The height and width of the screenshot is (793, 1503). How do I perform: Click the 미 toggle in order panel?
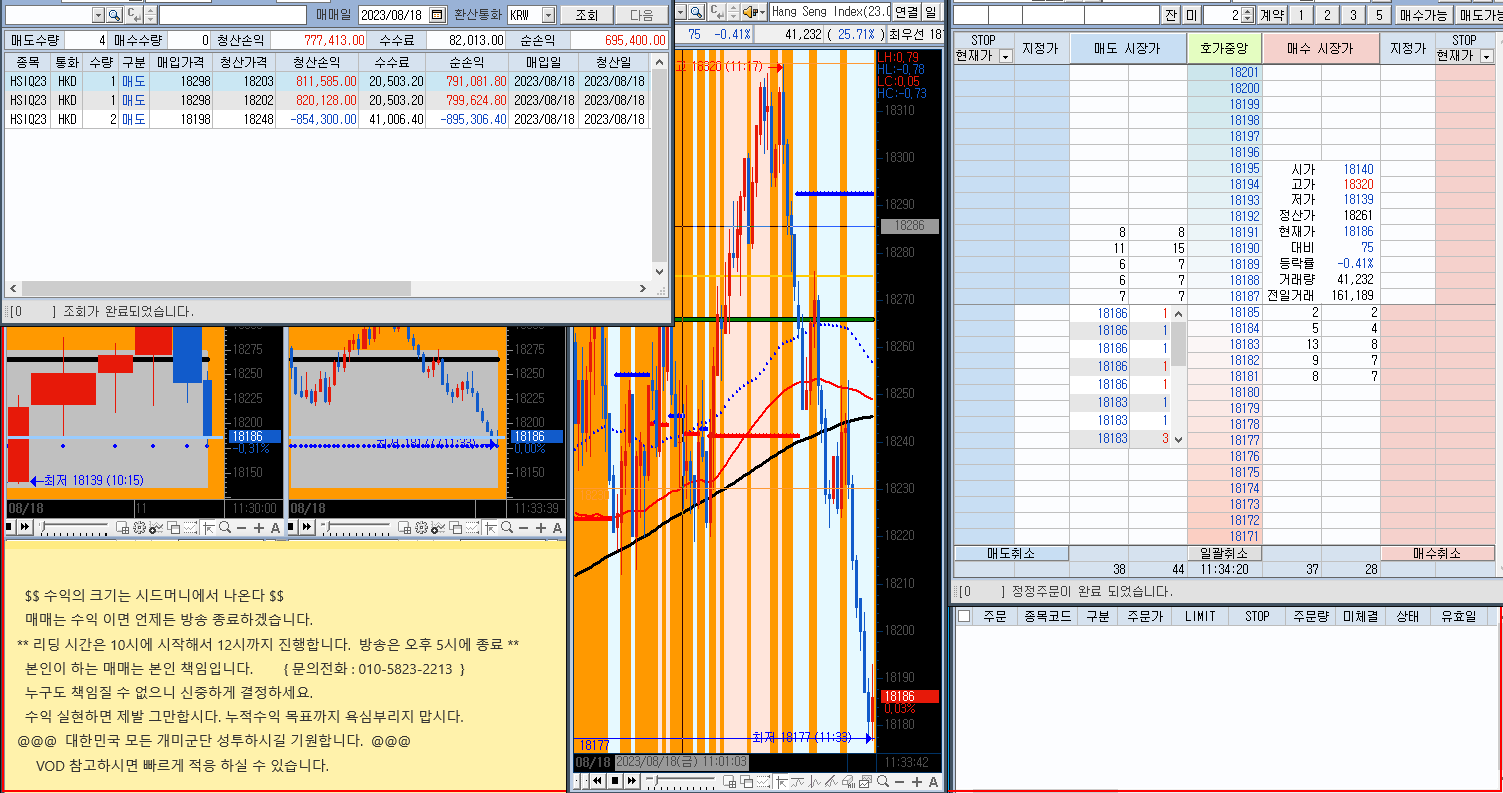(x=1191, y=15)
